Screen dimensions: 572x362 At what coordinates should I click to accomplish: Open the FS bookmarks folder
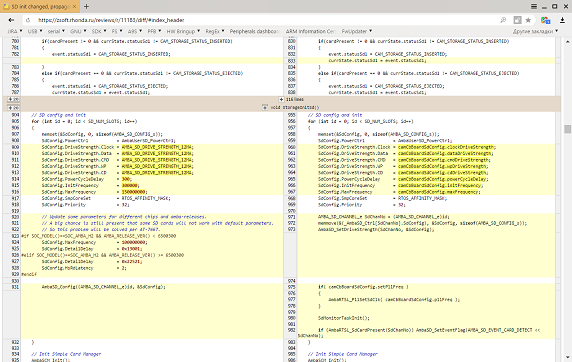coord(117,31)
